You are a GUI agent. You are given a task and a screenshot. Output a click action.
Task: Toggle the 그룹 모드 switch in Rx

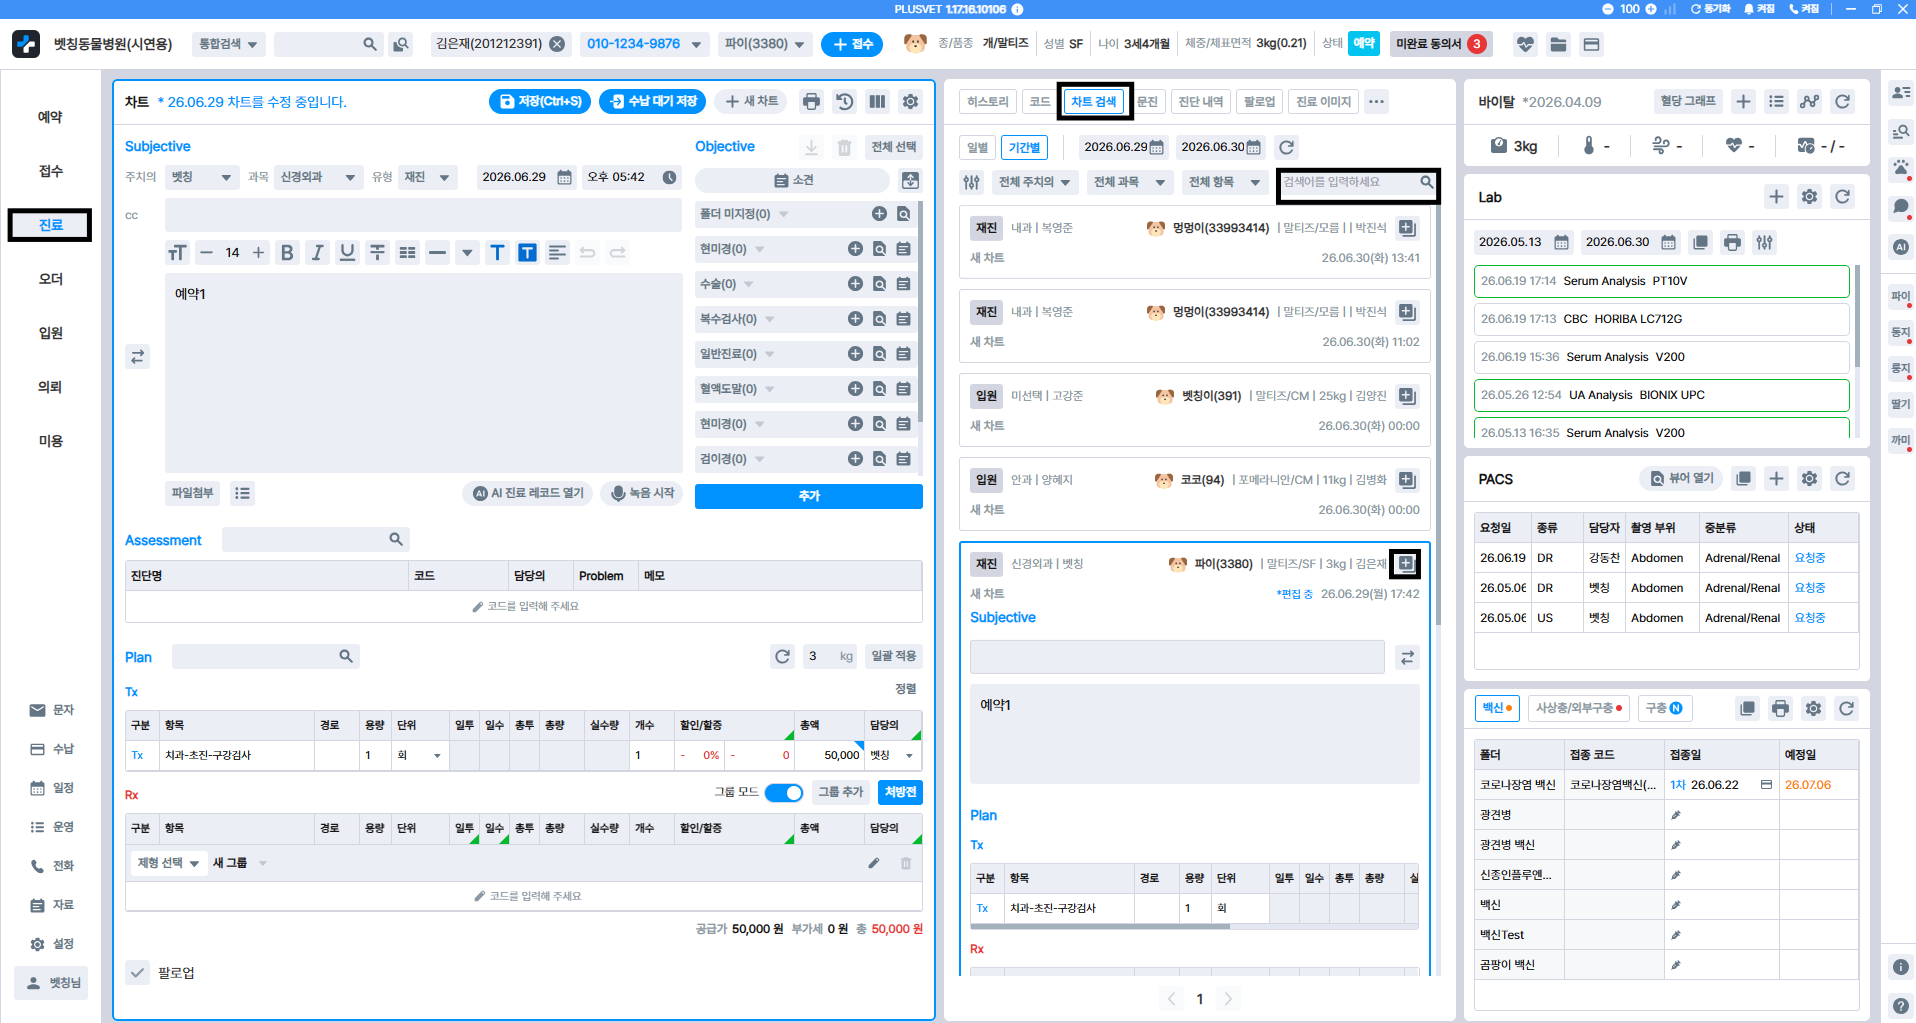(x=784, y=792)
